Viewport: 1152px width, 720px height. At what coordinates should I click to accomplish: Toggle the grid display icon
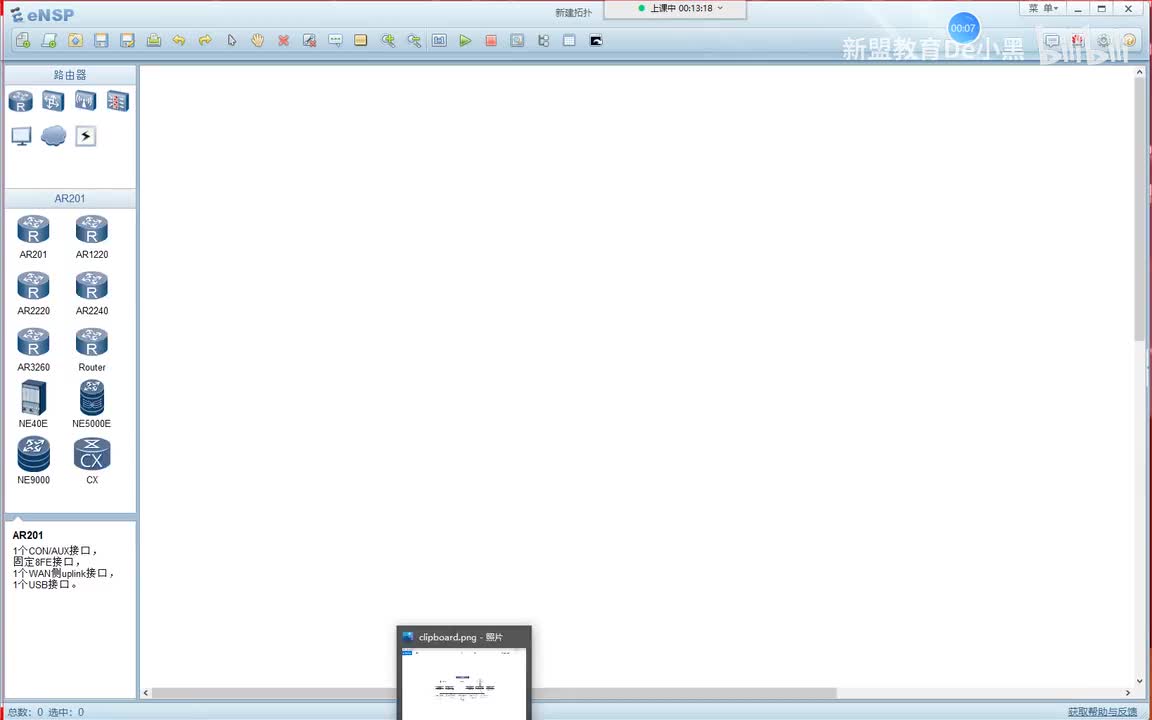[x=569, y=40]
